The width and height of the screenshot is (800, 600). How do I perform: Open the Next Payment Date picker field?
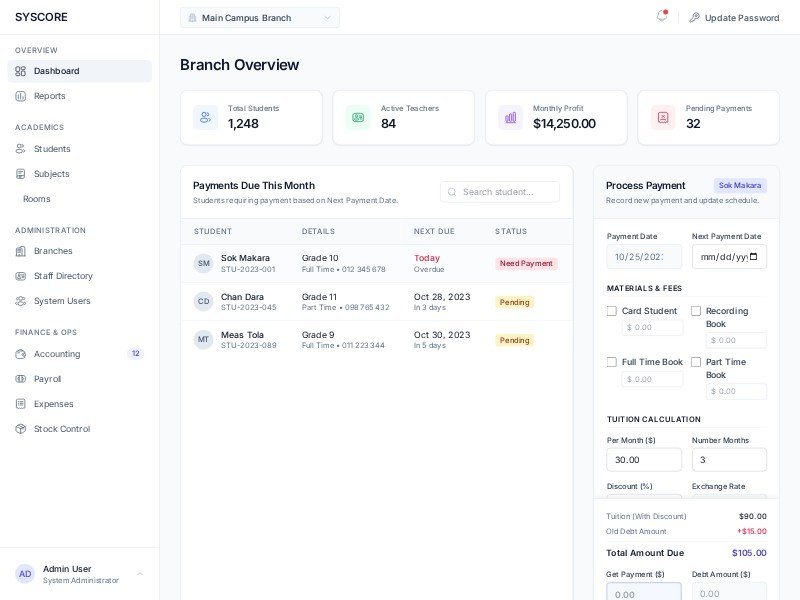click(x=722, y=257)
